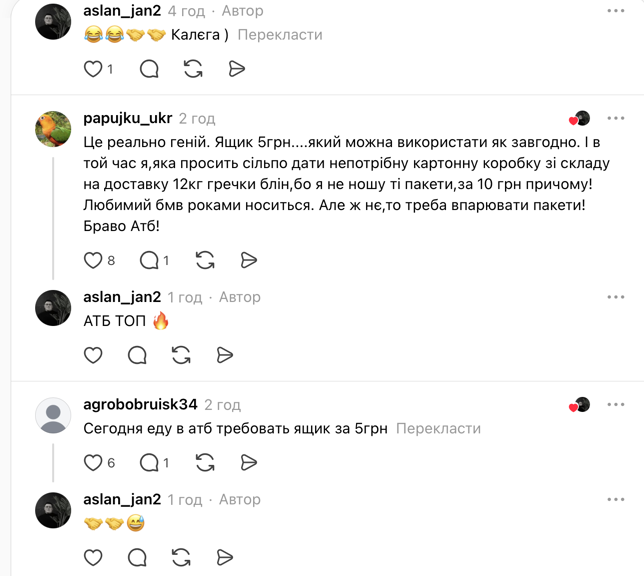
Task: Like the papujku_ukr comment with 8 likes
Action: 93,260
